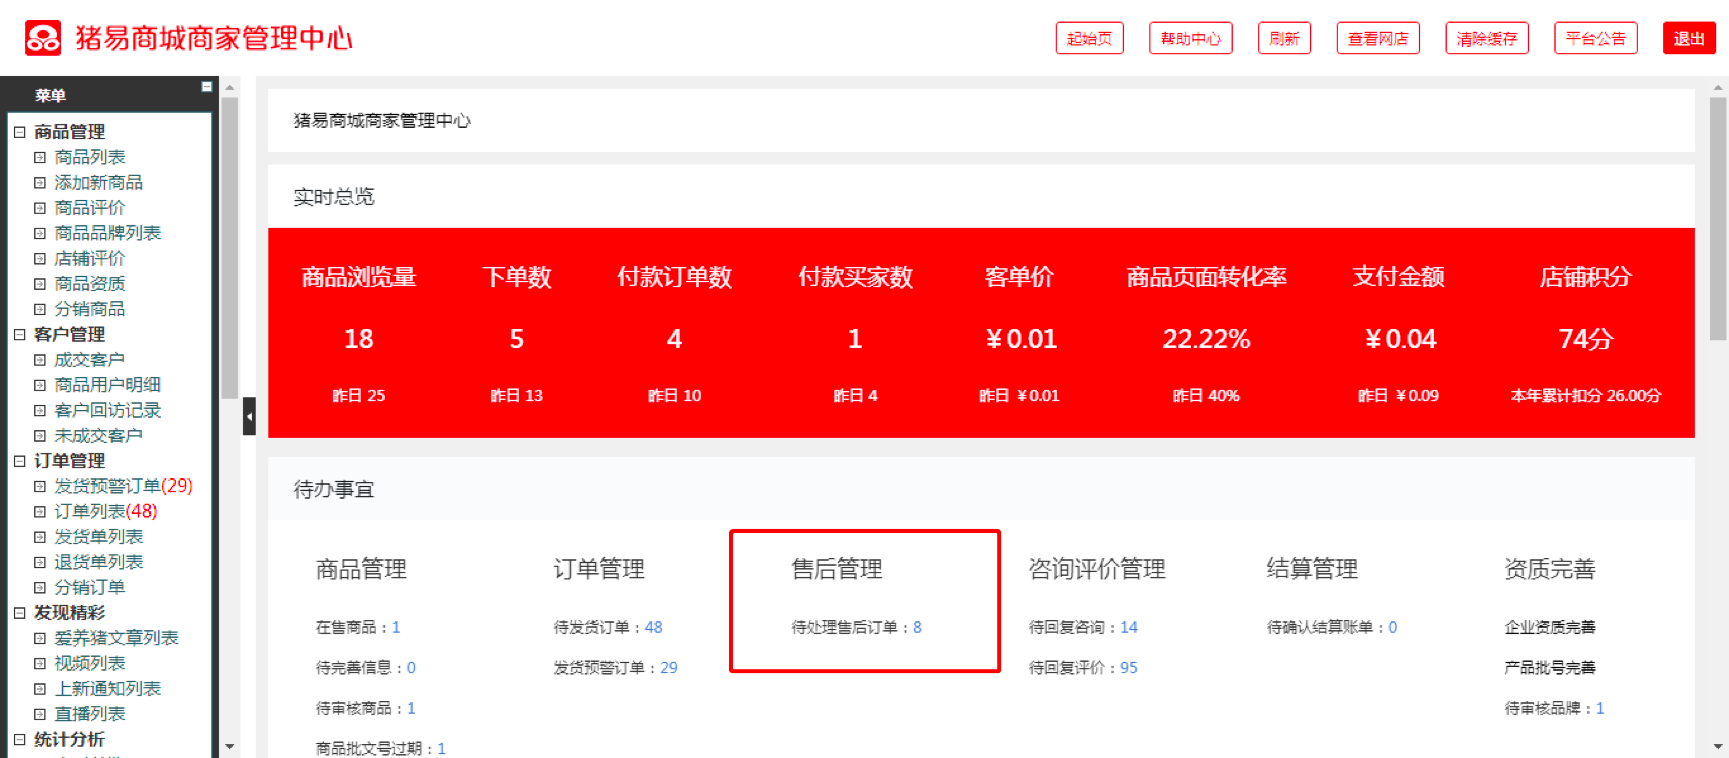Open 上新通知列表 in the menu
Screen dimensions: 1729x758
point(107,689)
